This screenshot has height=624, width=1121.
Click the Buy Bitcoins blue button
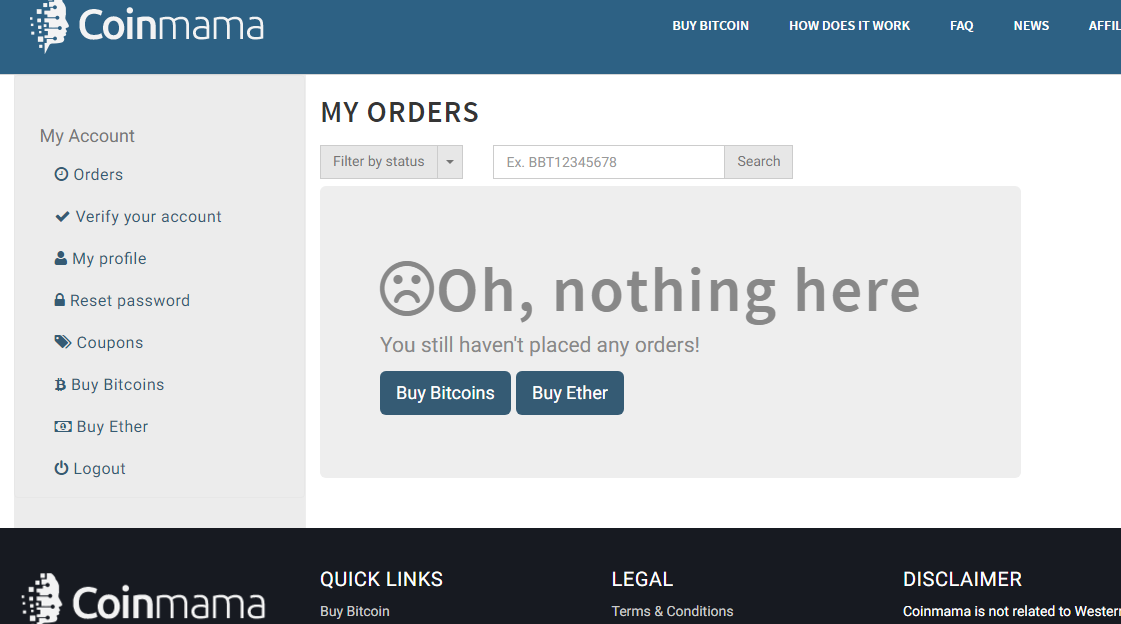pyautogui.click(x=445, y=392)
